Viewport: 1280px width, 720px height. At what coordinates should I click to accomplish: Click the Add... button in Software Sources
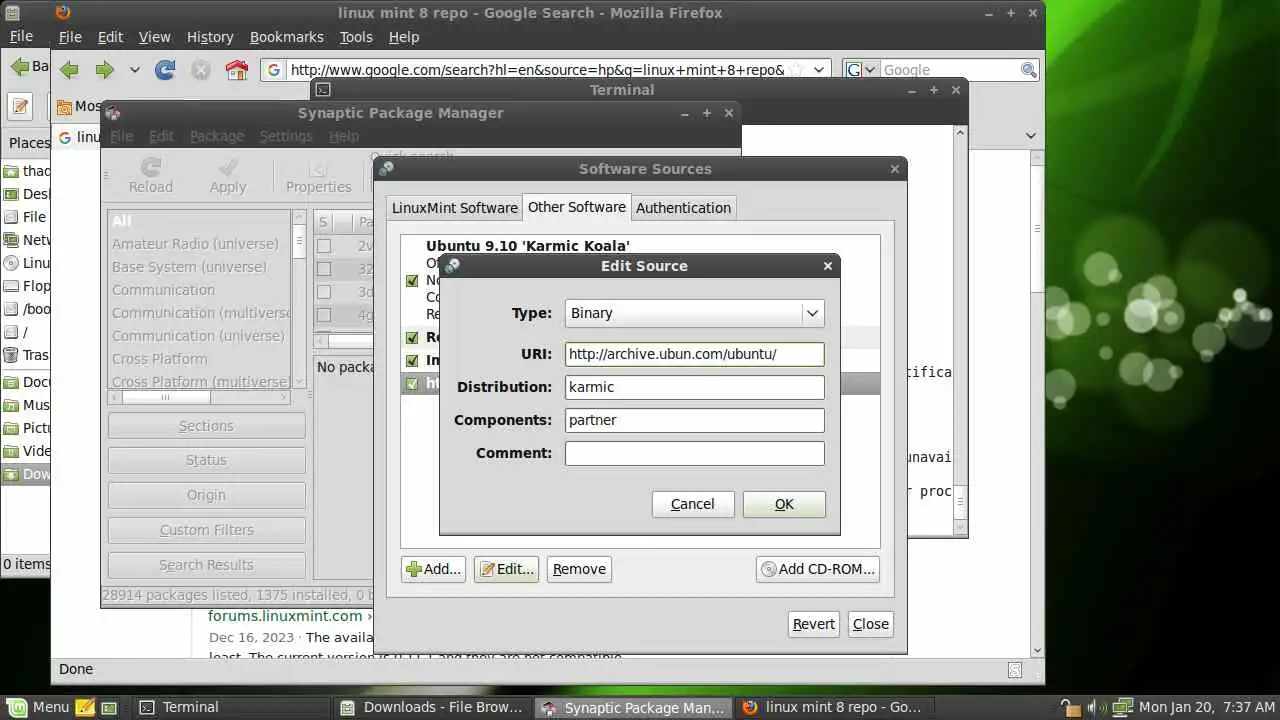(433, 569)
